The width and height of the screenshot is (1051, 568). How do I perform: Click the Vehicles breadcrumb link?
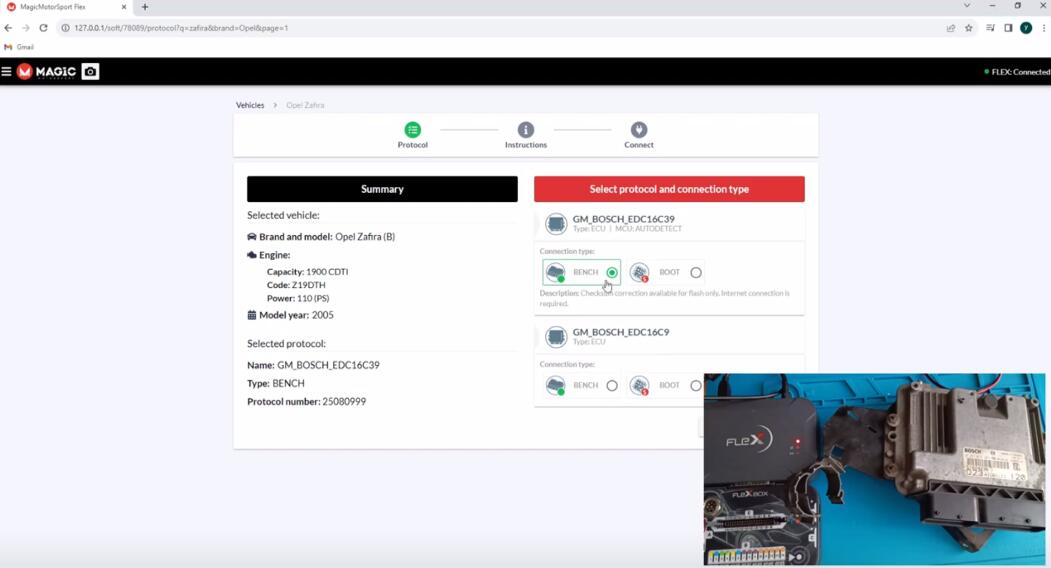250,105
